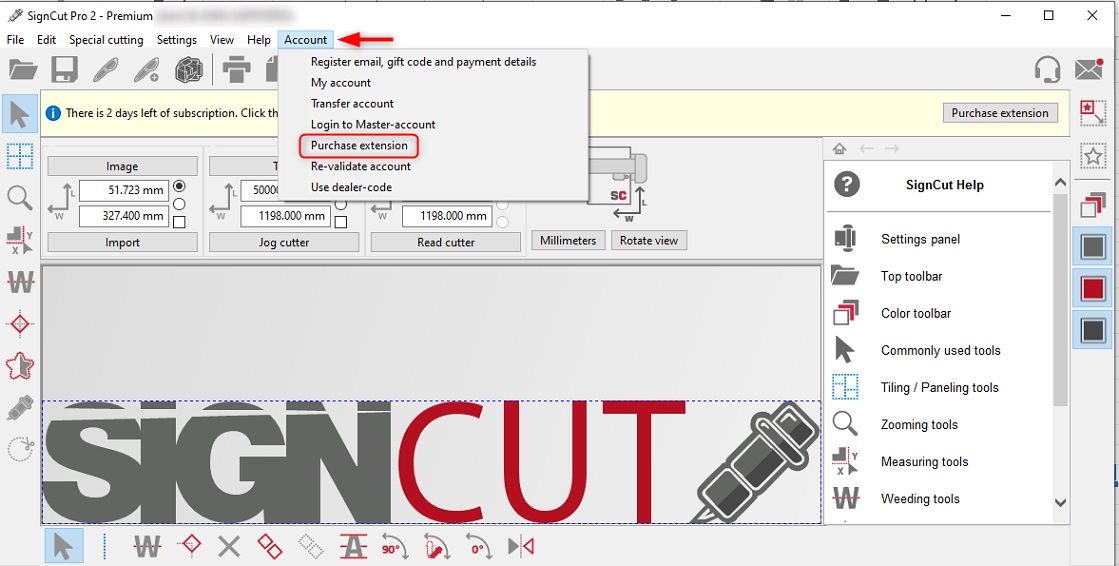Click the gray X icon in bottom toolbar

pyautogui.click(x=228, y=547)
